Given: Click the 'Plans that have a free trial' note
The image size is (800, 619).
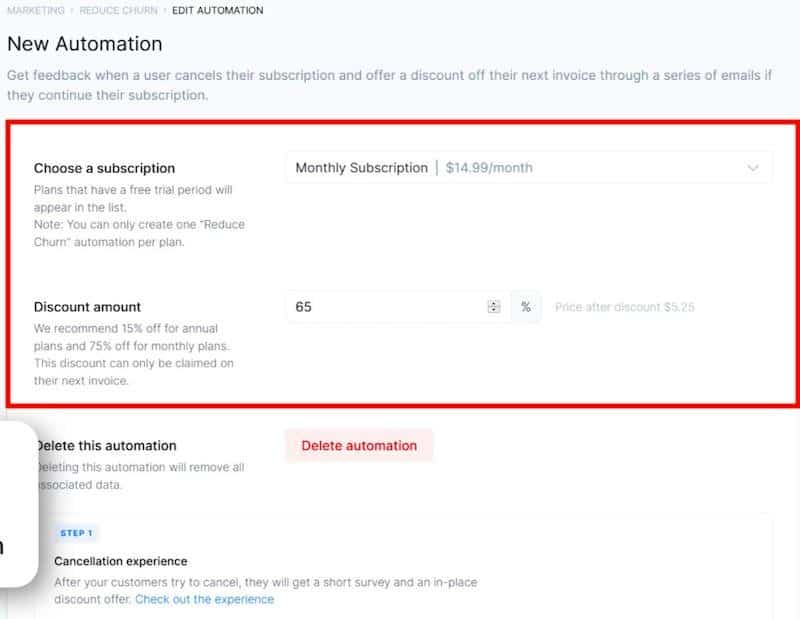Looking at the screenshot, I should point(139,215).
